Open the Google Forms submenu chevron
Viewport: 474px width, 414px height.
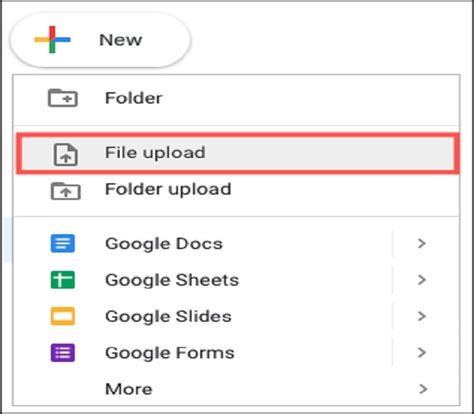[x=422, y=352]
